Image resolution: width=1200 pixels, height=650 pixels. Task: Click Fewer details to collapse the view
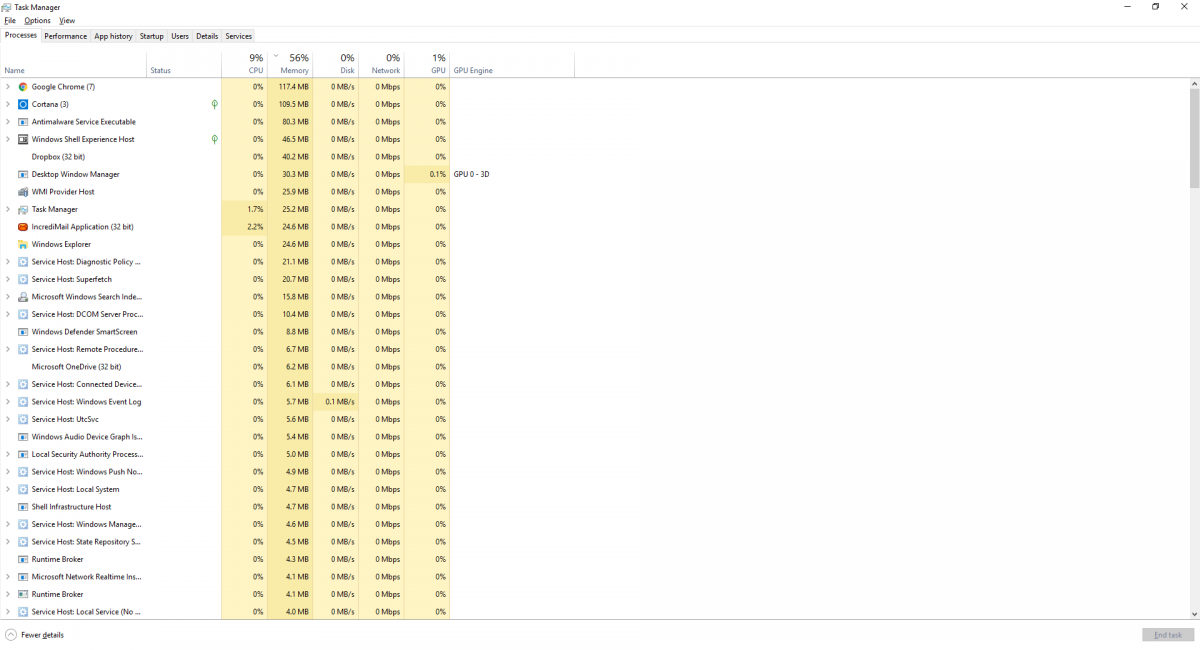click(x=34, y=635)
